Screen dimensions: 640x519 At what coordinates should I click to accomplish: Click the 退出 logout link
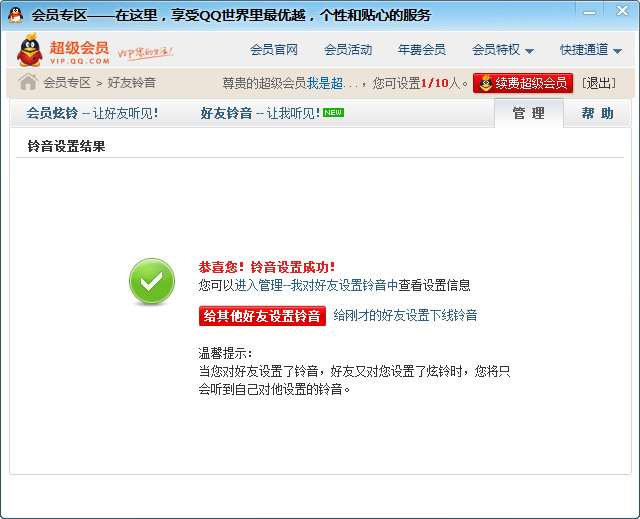[x=599, y=83]
